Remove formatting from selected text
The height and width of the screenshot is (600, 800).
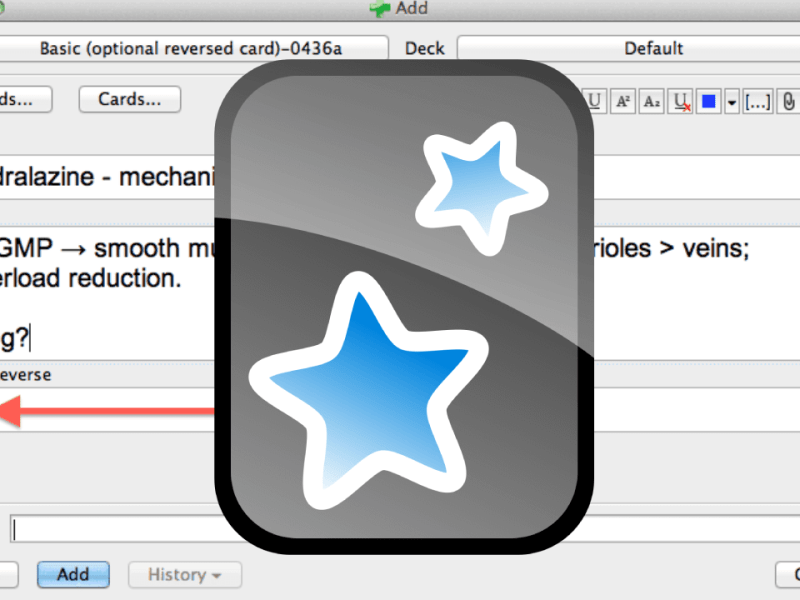681,101
